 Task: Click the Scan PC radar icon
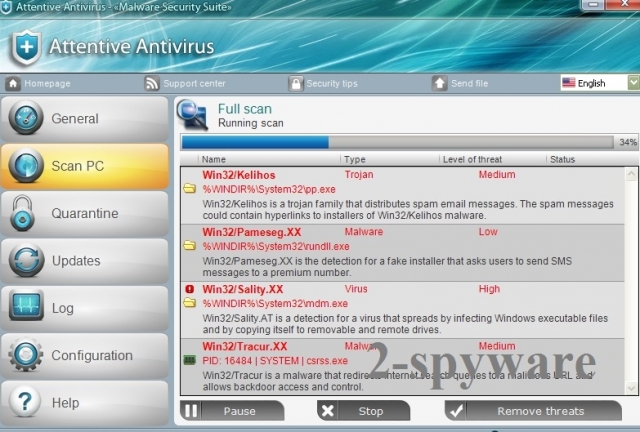point(26,166)
